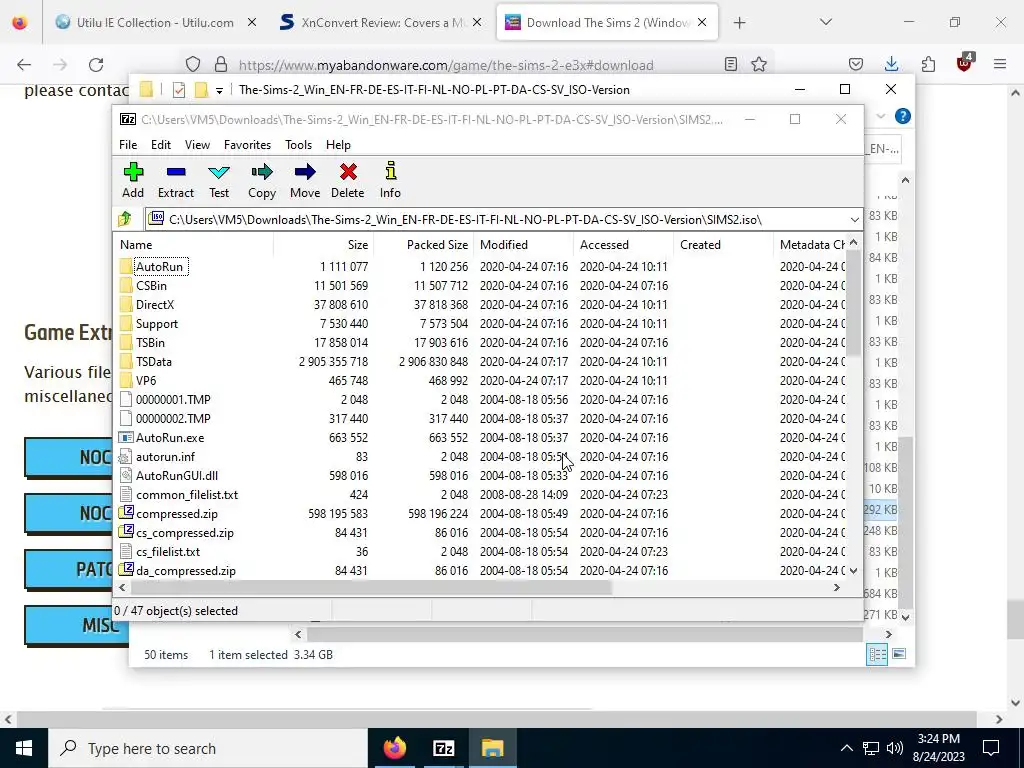The width and height of the screenshot is (1024, 768).
Task: Select the da_compressed.zip file
Action: tap(185, 570)
